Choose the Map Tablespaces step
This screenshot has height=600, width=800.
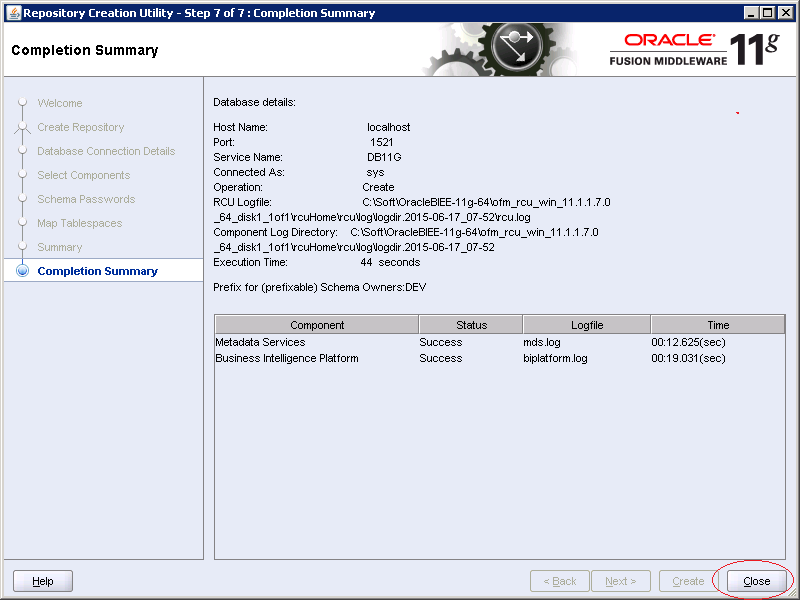click(80, 223)
